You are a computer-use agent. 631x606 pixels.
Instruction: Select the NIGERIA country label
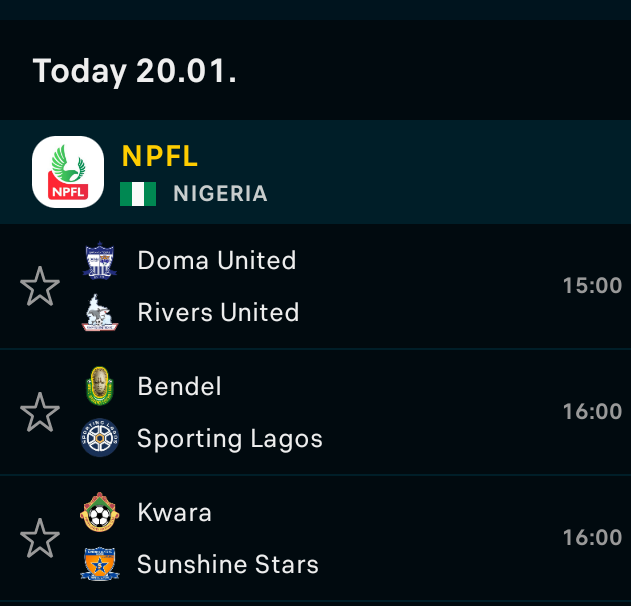point(220,194)
